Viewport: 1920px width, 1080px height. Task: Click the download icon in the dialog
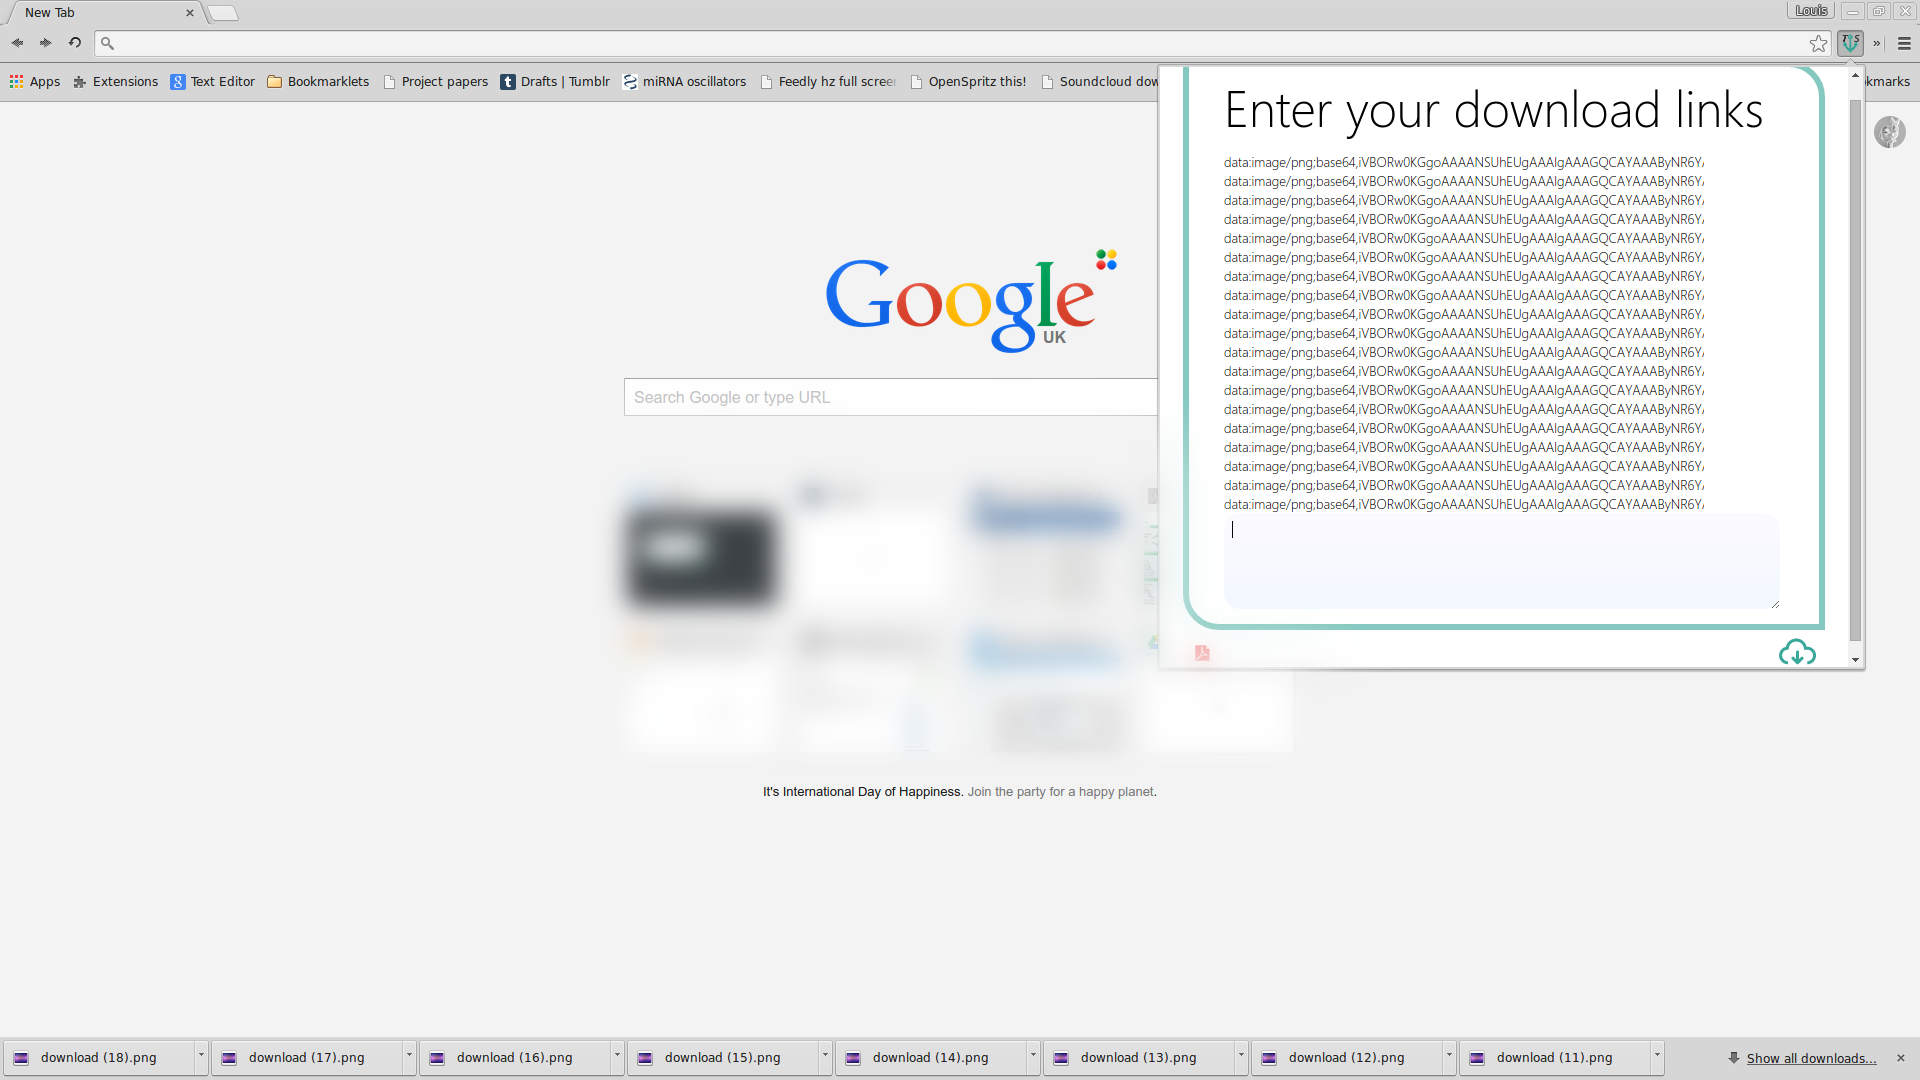click(1796, 650)
